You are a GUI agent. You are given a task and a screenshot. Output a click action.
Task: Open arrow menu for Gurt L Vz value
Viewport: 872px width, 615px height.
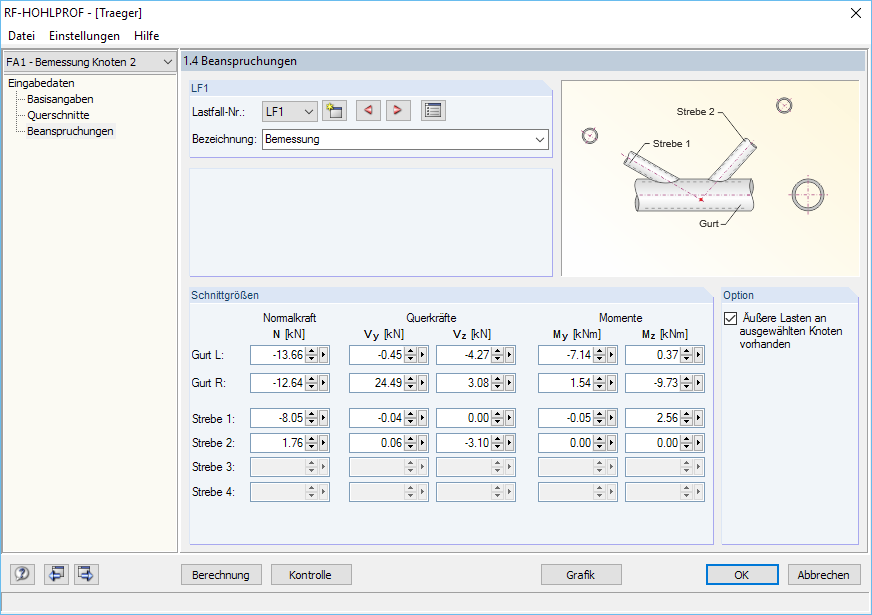(509, 355)
